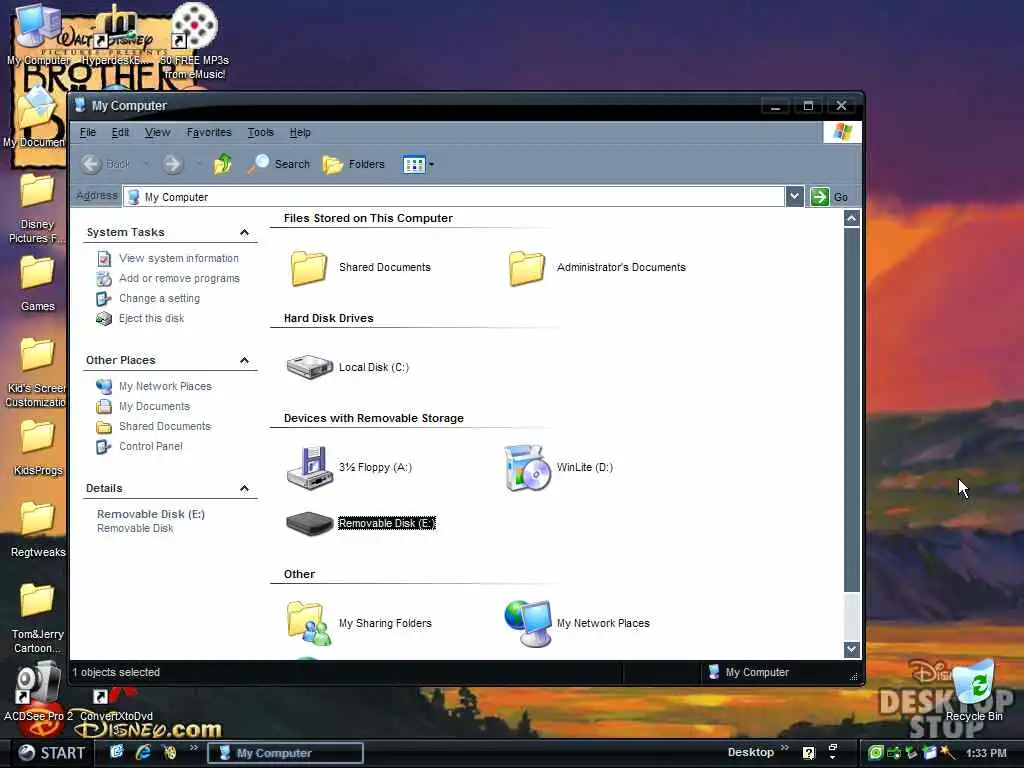1024x768 pixels.
Task: Open the Tools menu
Action: coord(261,133)
